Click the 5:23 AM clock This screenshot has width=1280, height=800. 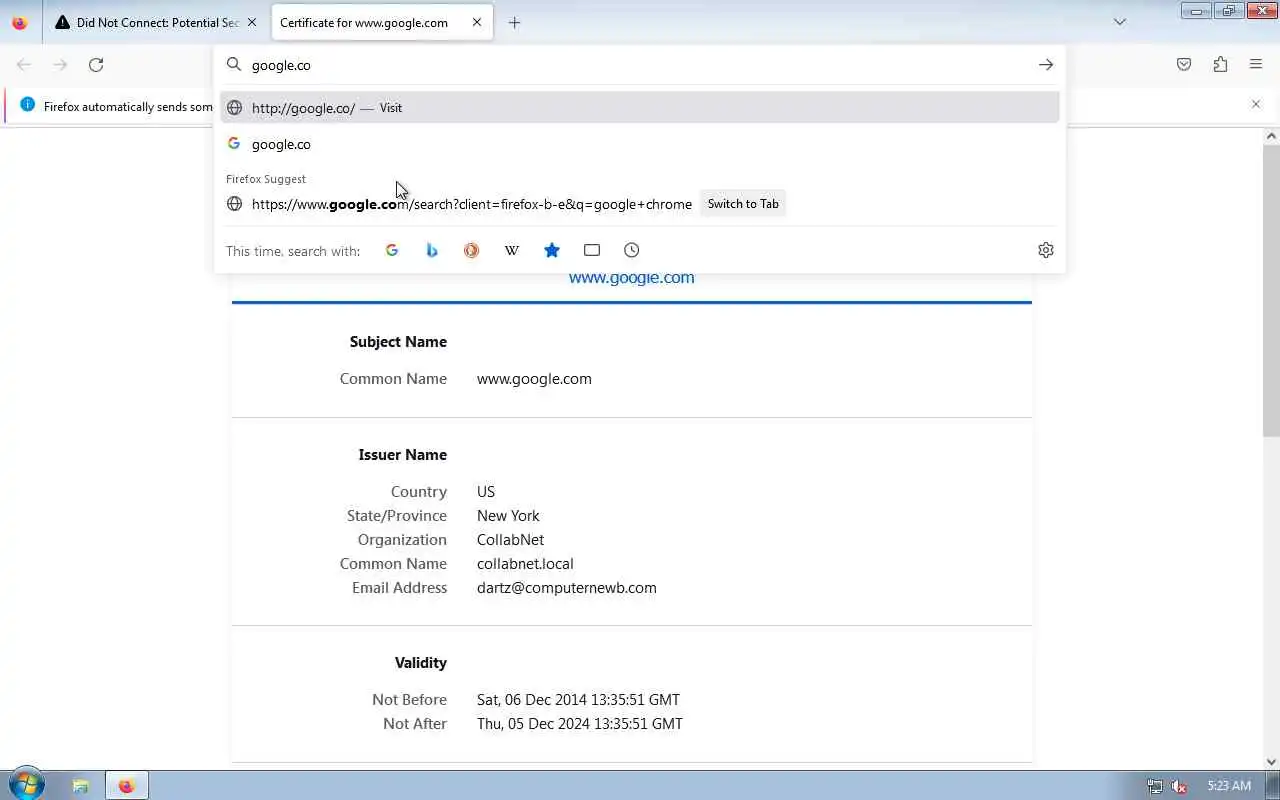[x=1229, y=786]
